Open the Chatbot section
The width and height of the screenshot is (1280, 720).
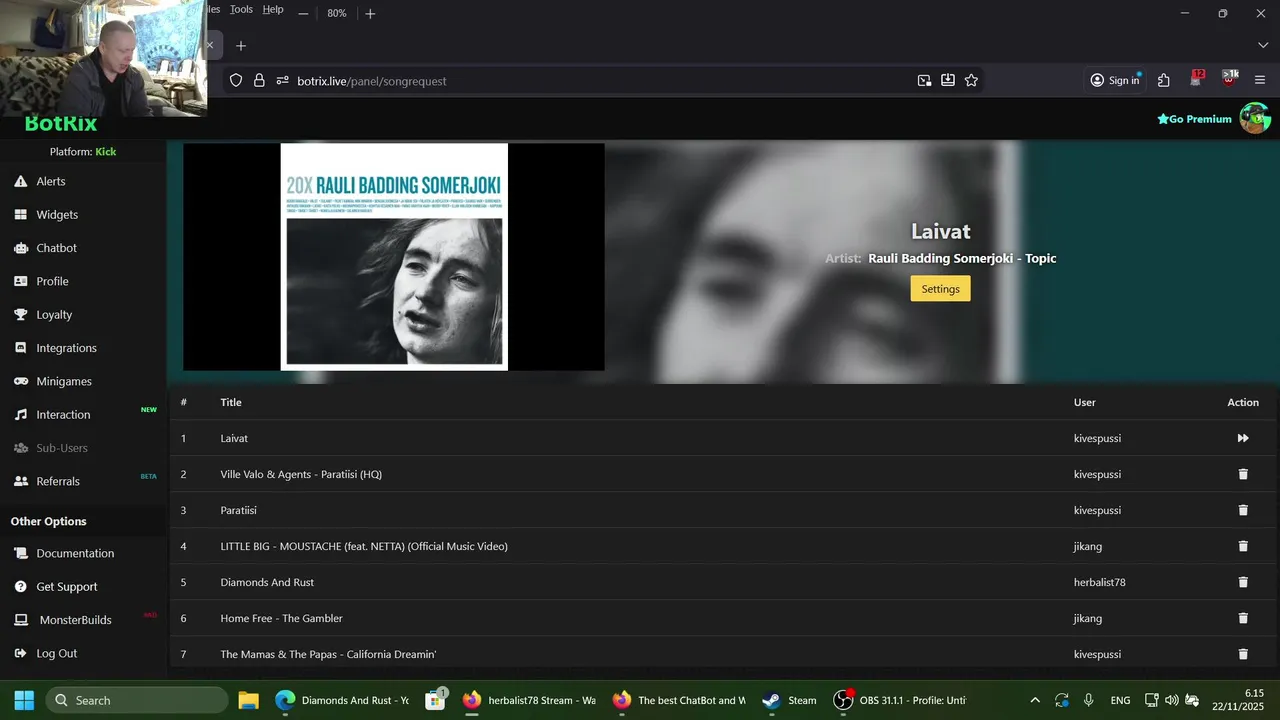[56, 248]
